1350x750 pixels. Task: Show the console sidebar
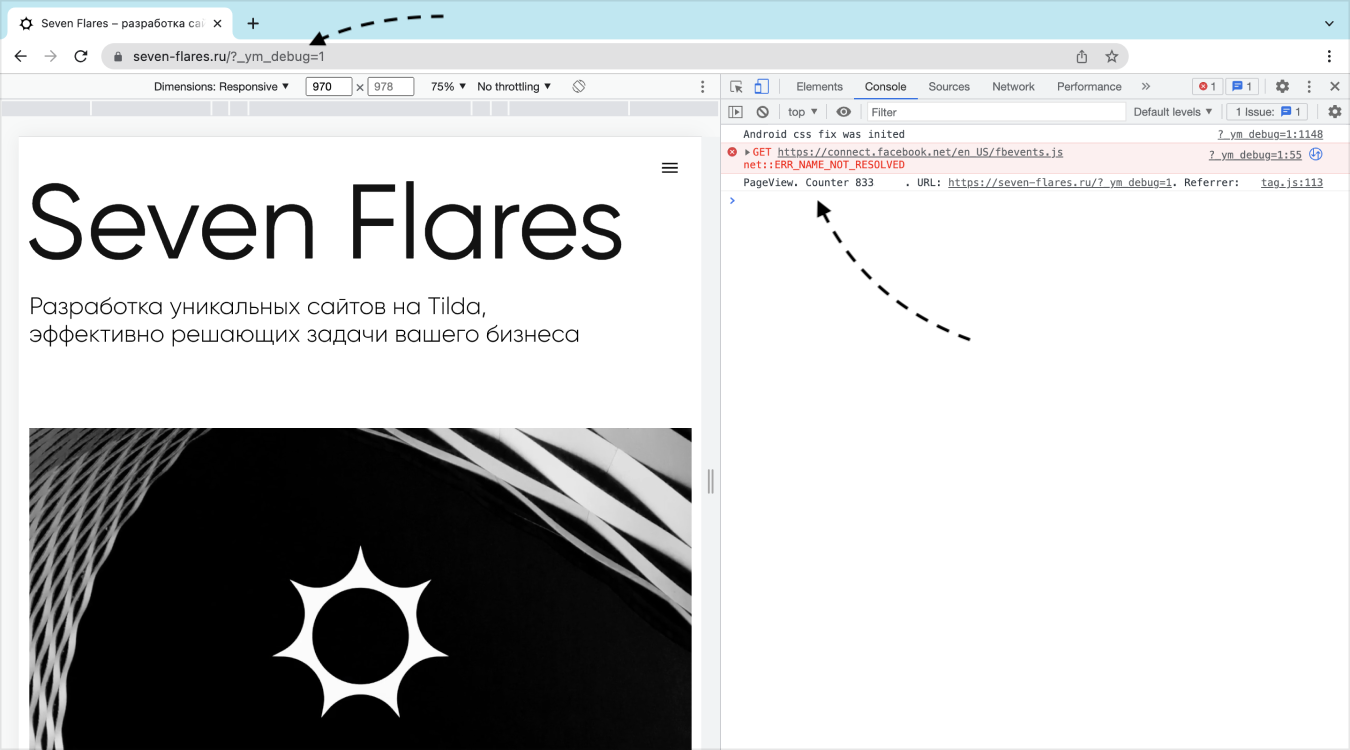pyautogui.click(x=736, y=112)
